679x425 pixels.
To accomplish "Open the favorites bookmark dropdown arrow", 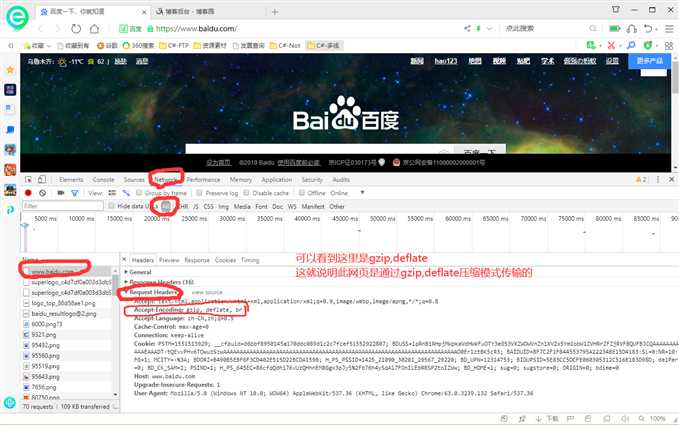I will tap(48, 45).
